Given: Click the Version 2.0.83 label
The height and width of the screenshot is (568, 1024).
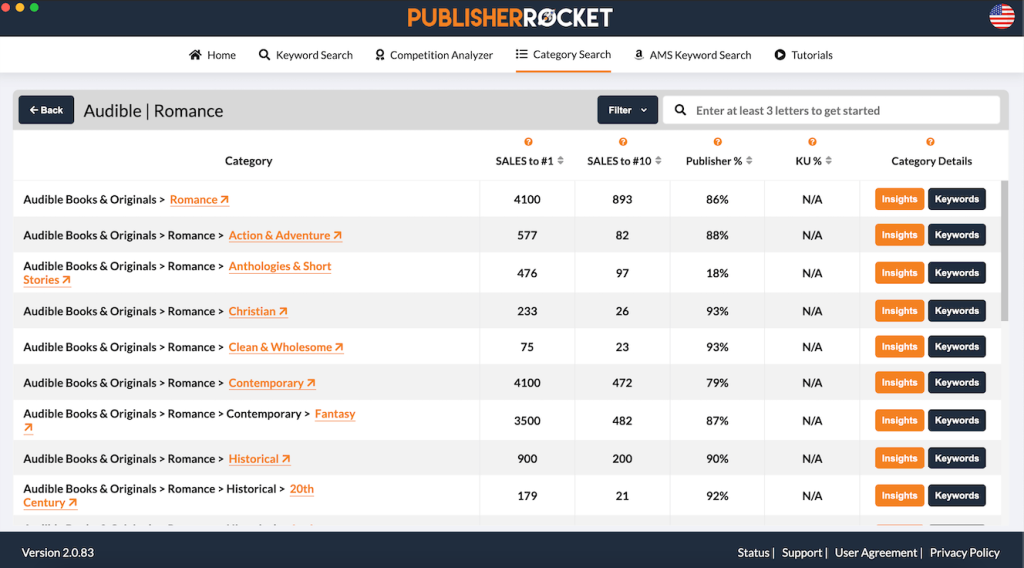Looking at the screenshot, I should (57, 552).
